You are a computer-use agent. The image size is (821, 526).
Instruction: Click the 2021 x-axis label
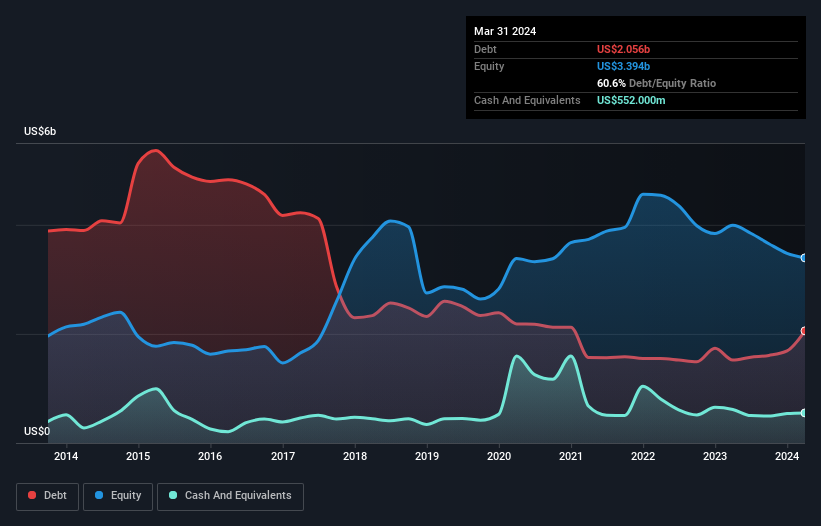coord(571,456)
